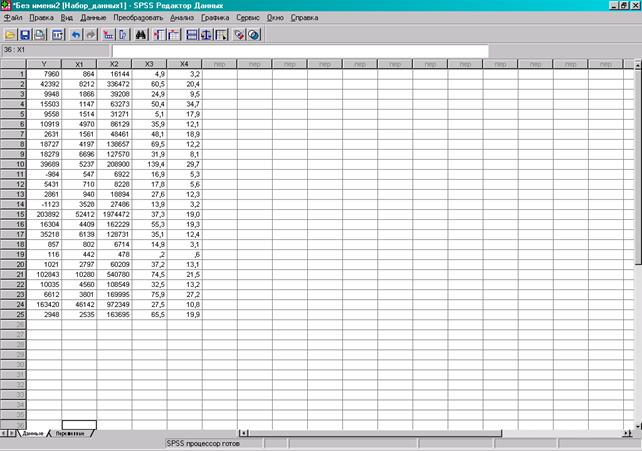This screenshot has height=451, width=642.
Task: Select cell with value 46142
Action: click(79, 304)
